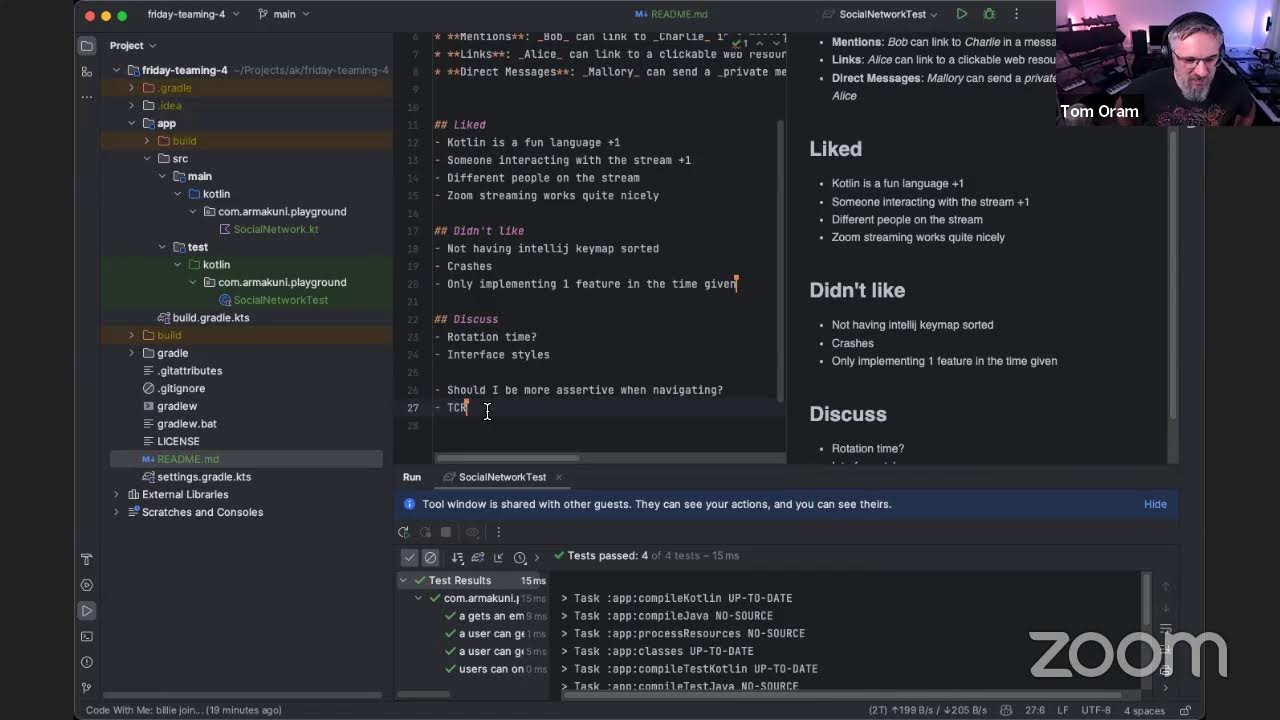Click the lock icon in the status bar
The width and height of the screenshot is (1280, 720).
point(1187,710)
